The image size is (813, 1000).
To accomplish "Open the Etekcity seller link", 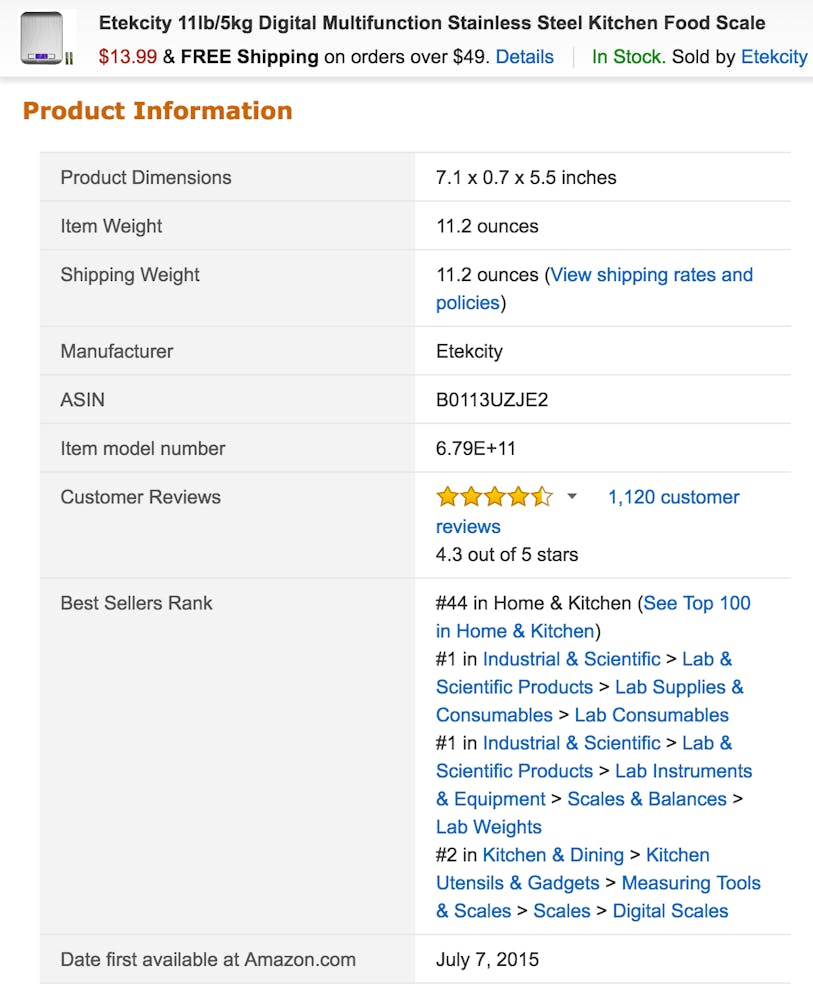I will [773, 57].
